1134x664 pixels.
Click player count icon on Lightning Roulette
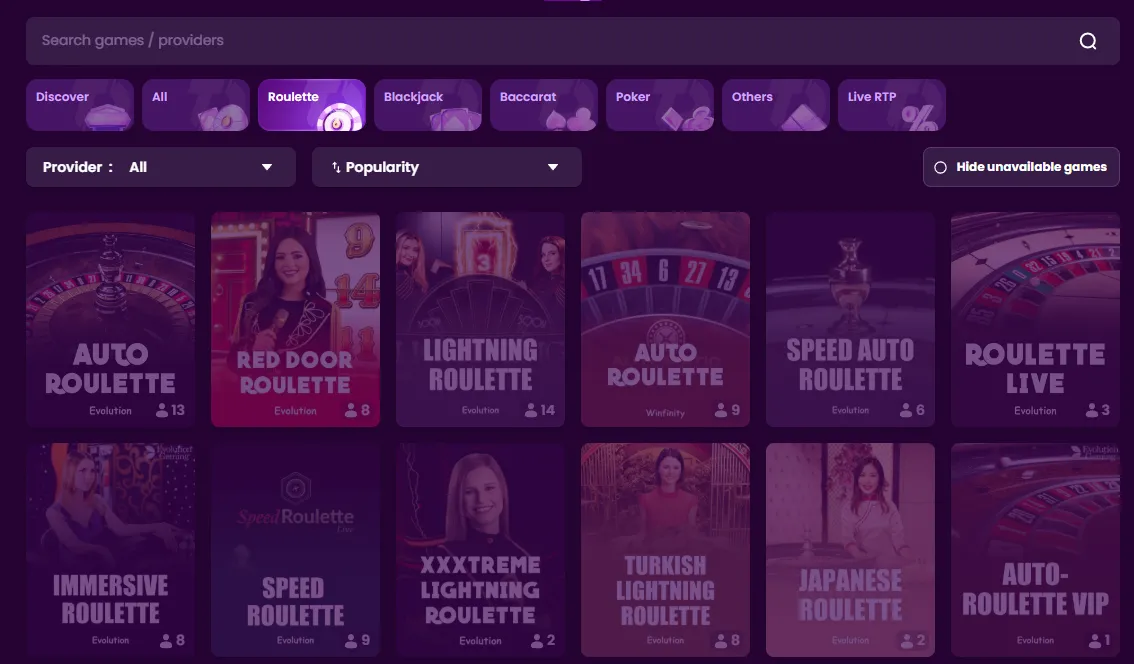[531, 410]
